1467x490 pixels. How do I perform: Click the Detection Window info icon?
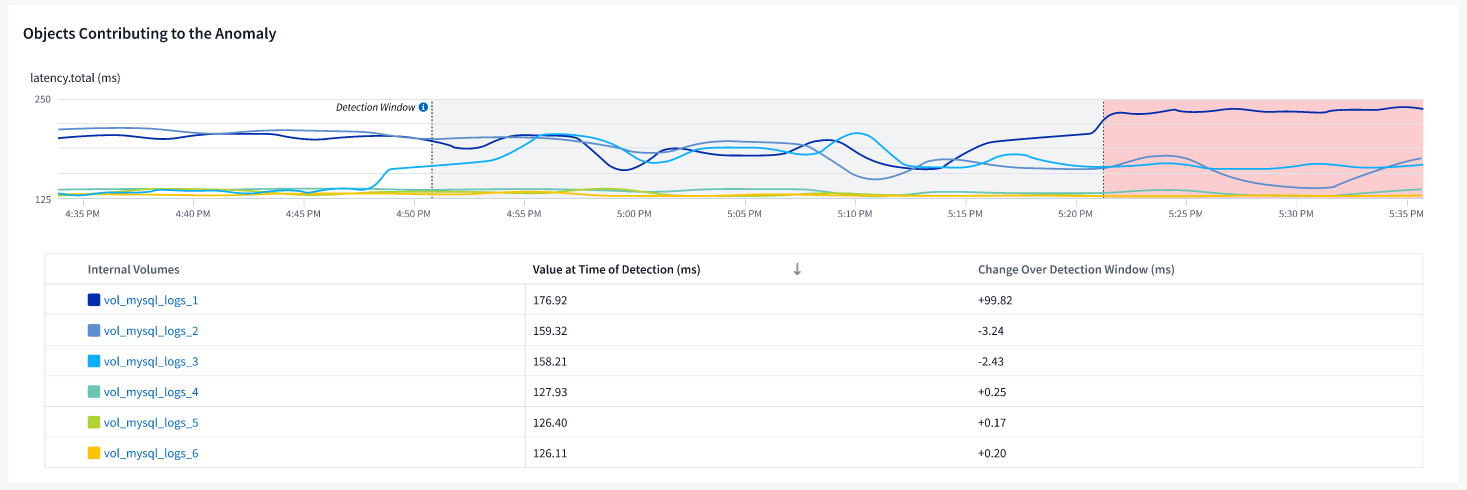423,107
